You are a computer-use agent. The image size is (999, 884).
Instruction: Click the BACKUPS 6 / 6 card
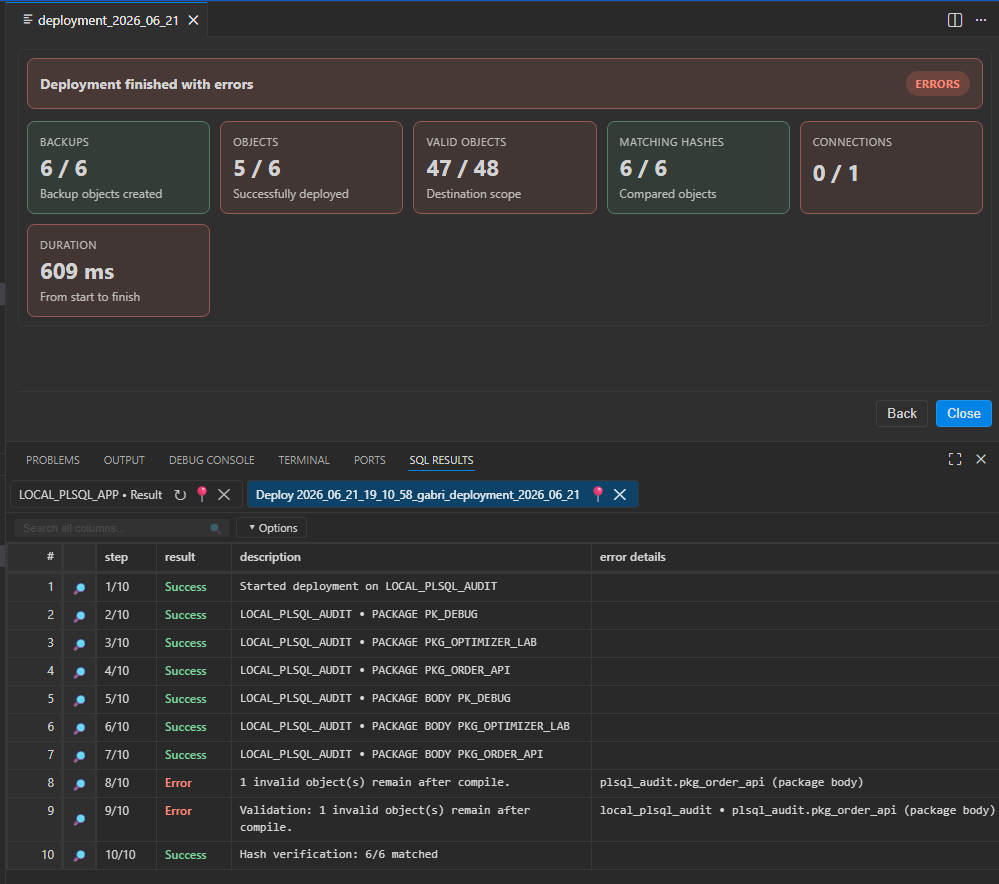pos(119,168)
